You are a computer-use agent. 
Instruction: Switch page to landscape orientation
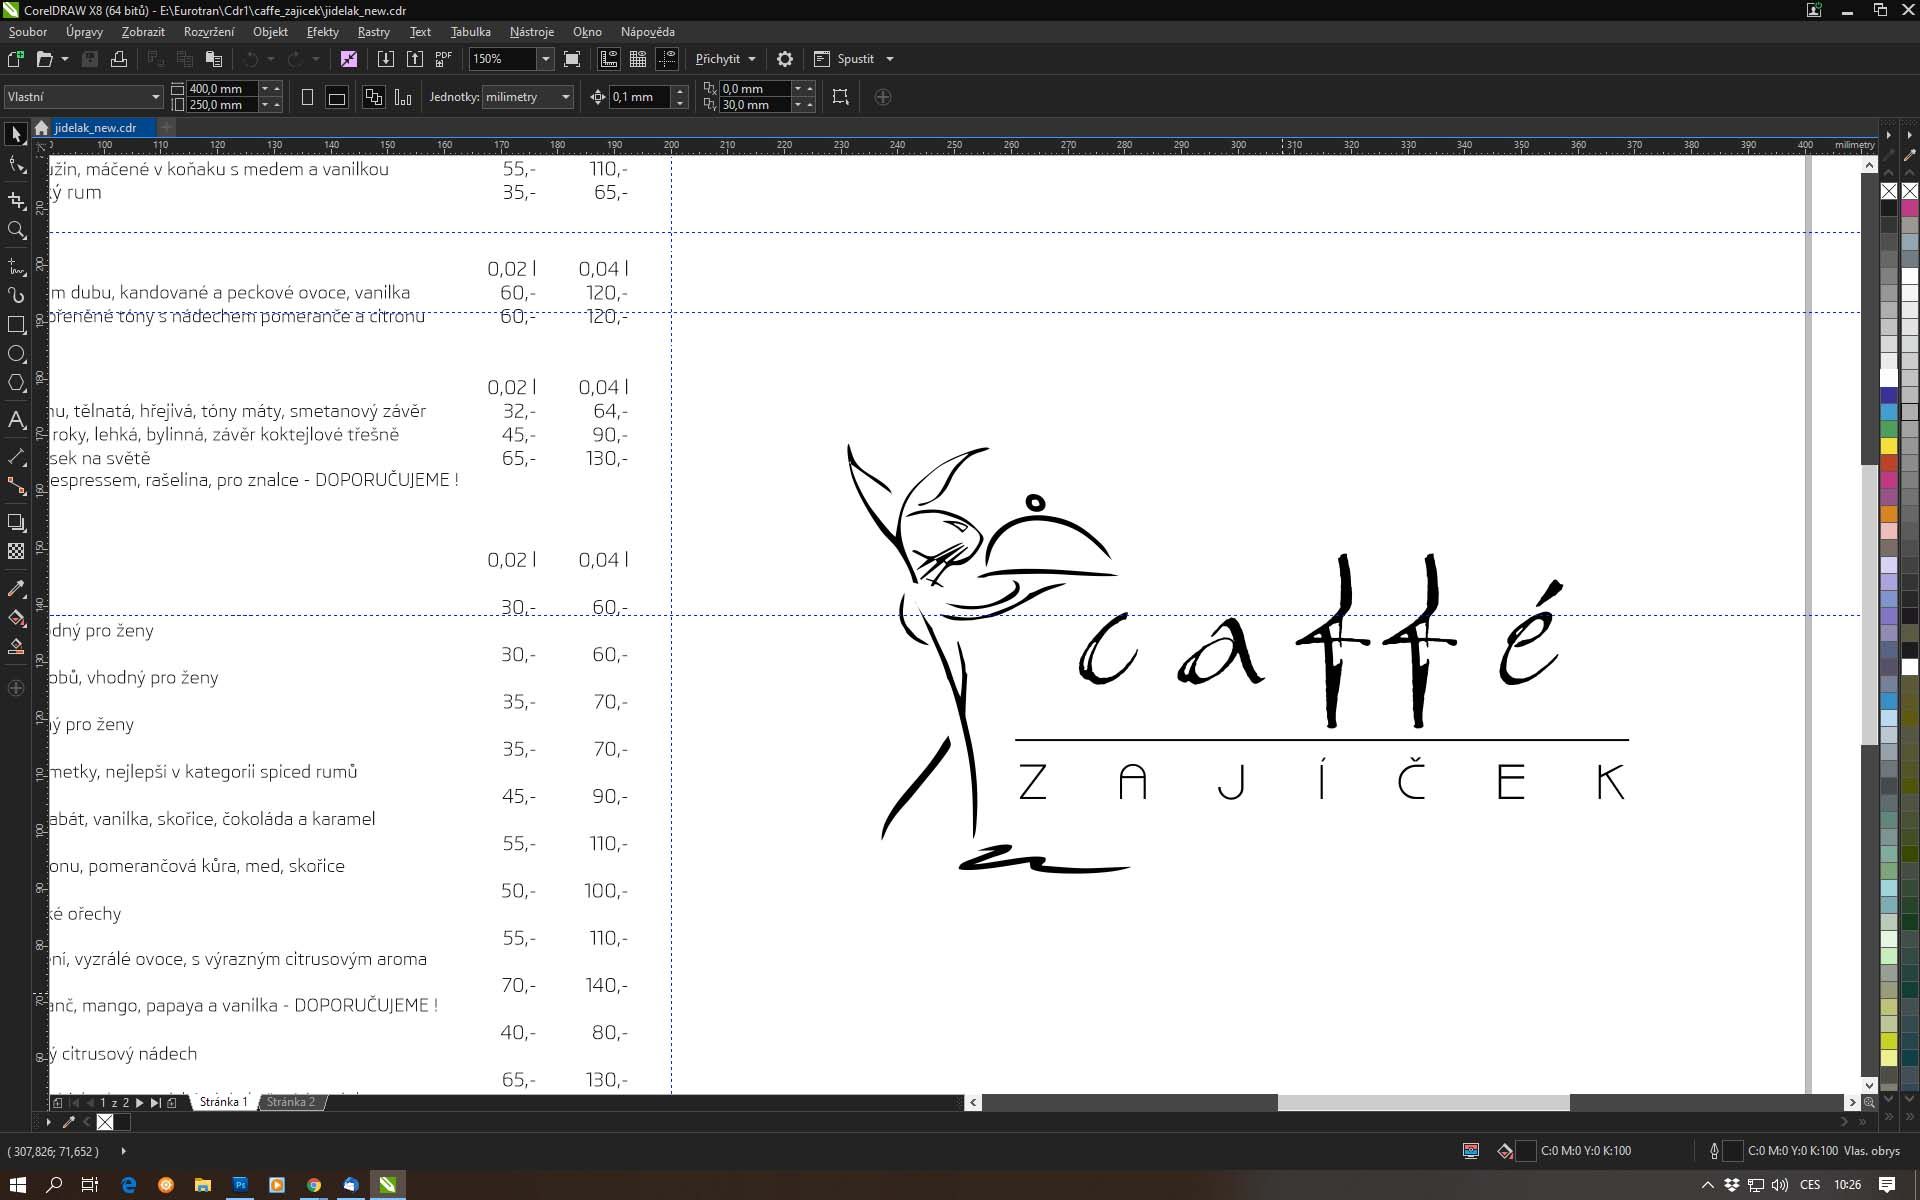337,97
